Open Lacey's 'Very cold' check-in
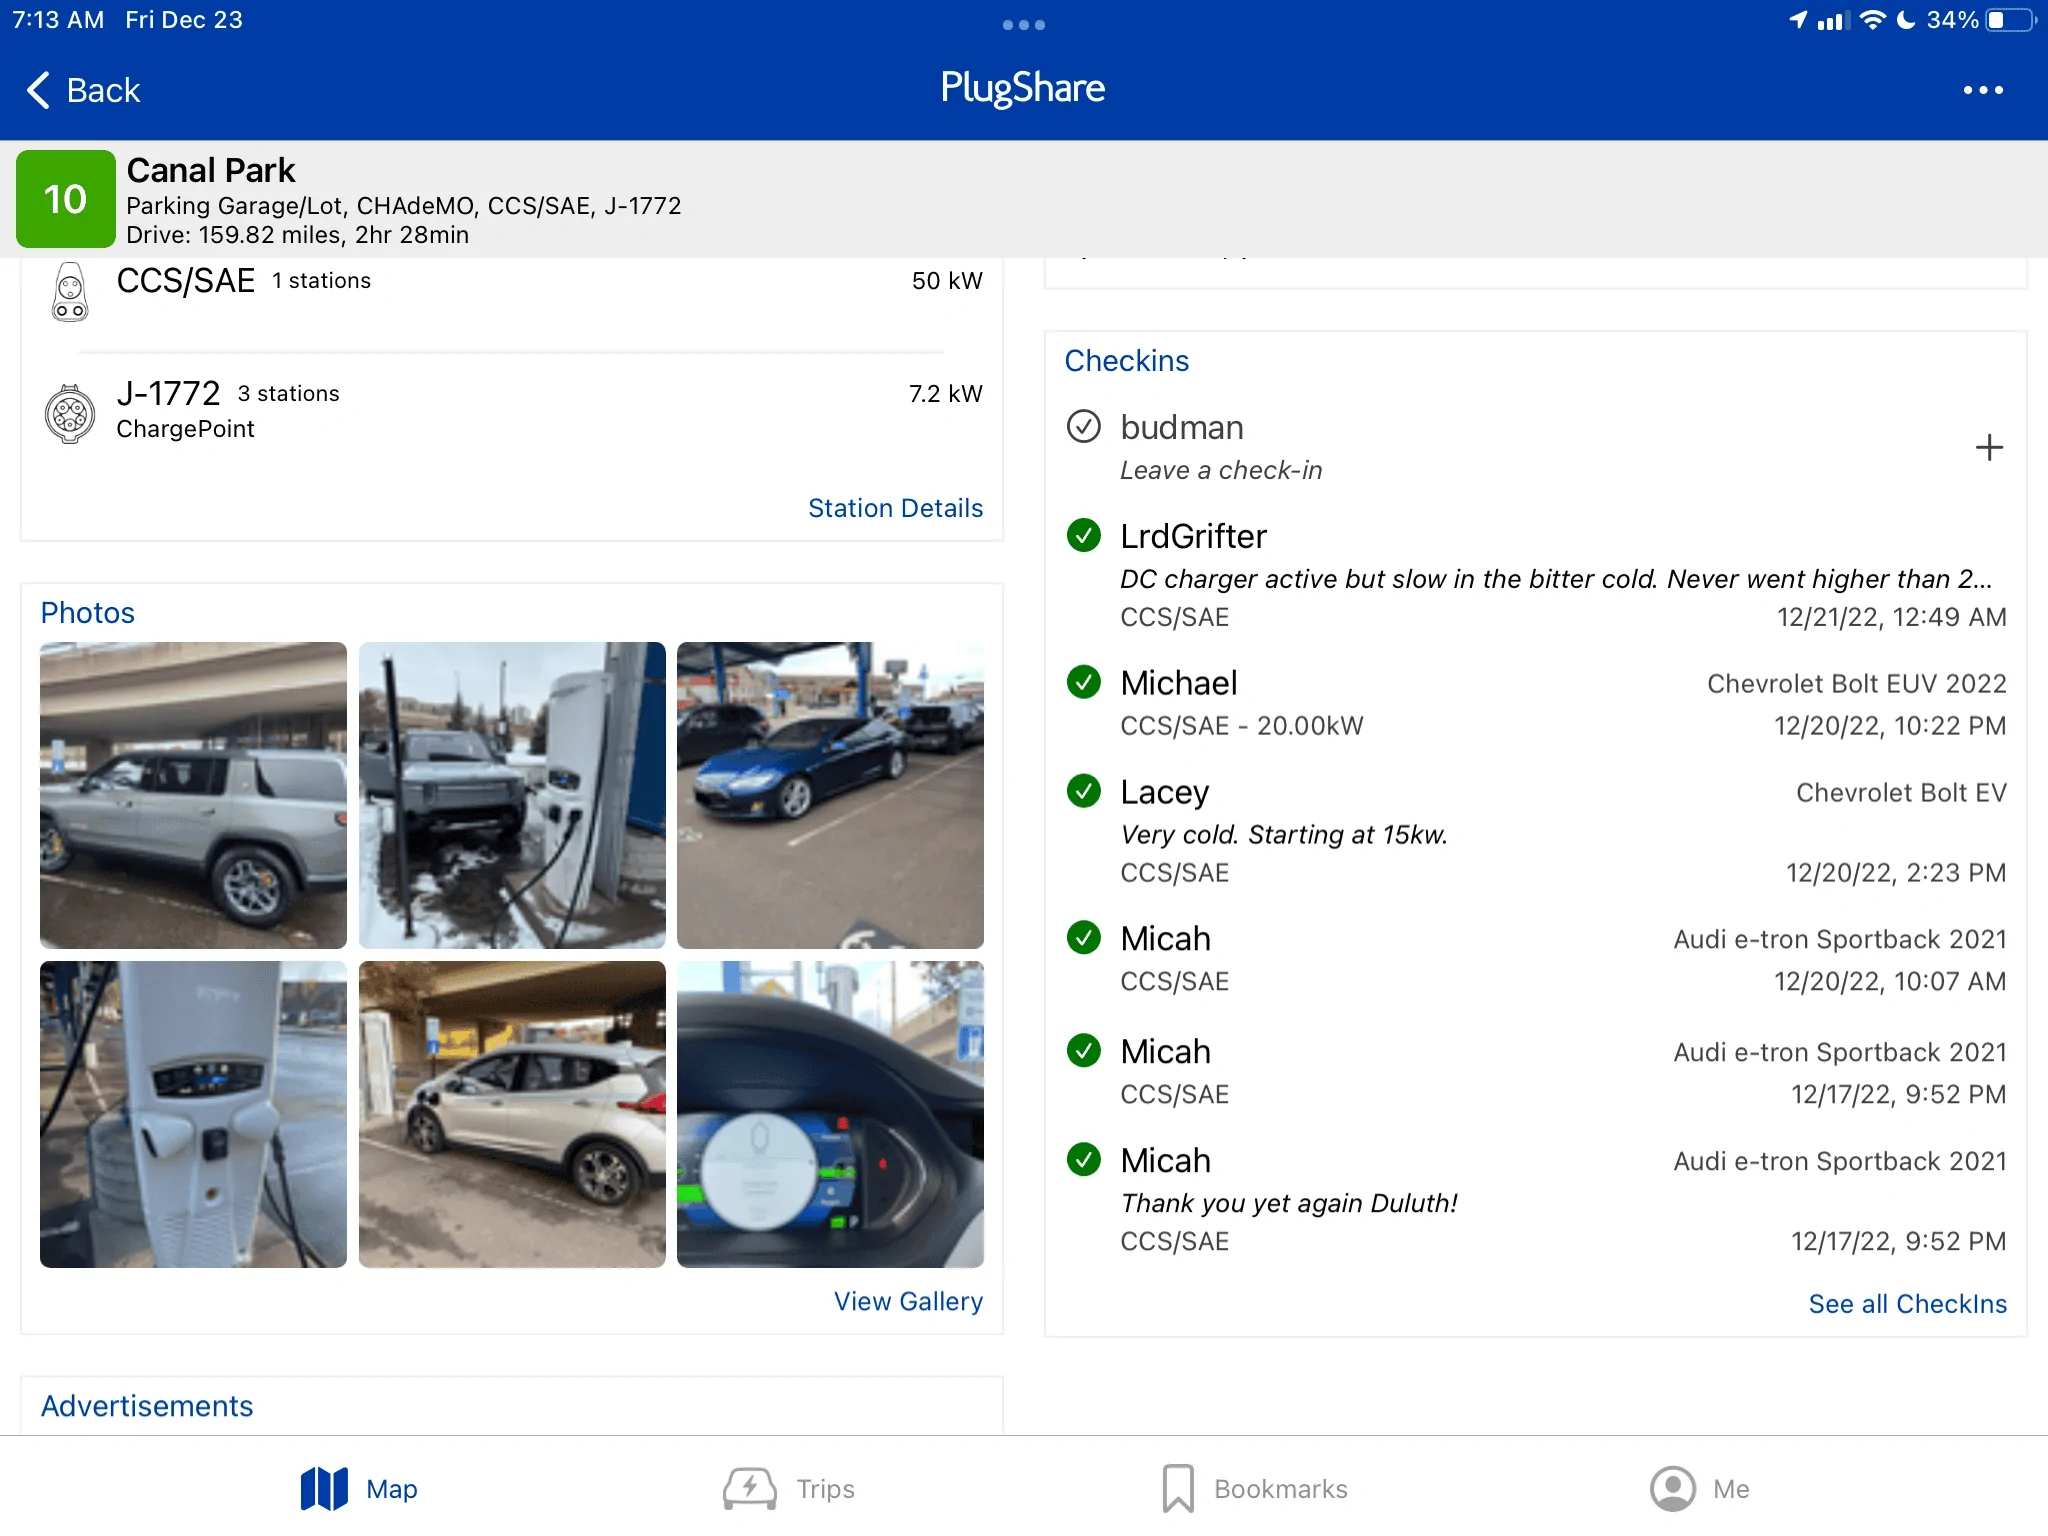2048x1536 pixels. pyautogui.click(x=1536, y=831)
